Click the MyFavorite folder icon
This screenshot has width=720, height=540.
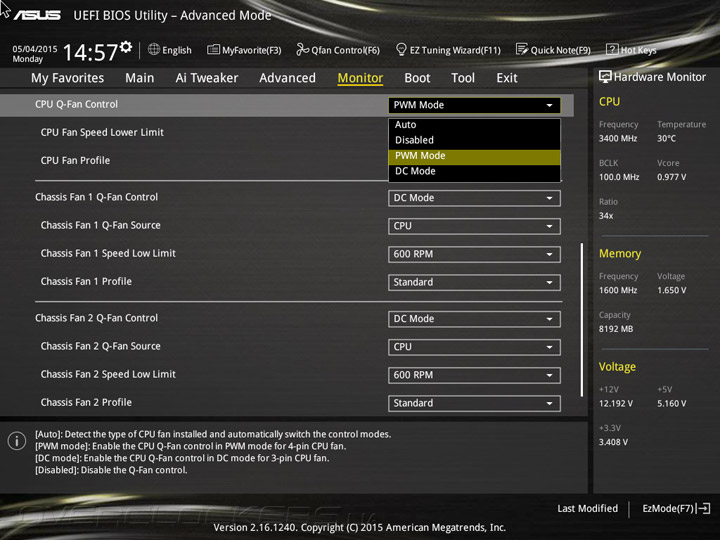tap(213, 49)
